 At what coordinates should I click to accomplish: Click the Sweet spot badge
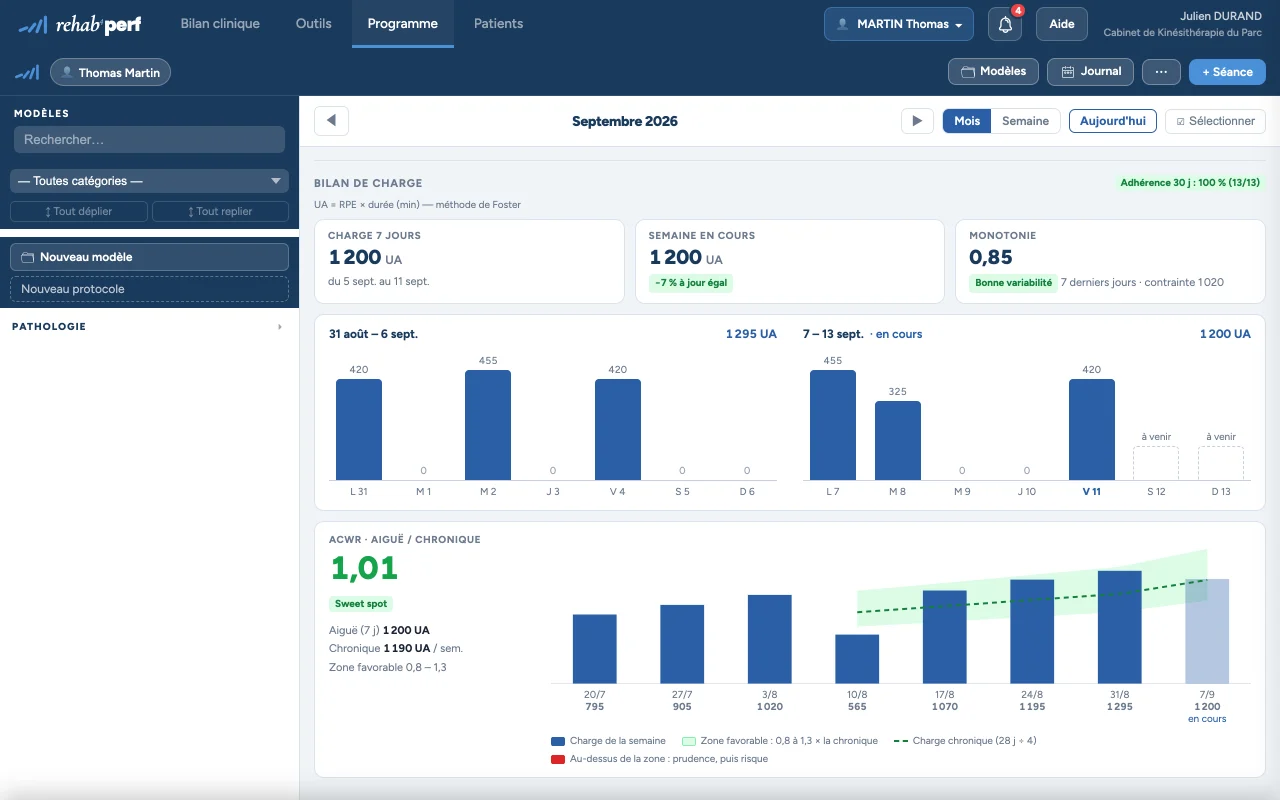click(x=361, y=604)
